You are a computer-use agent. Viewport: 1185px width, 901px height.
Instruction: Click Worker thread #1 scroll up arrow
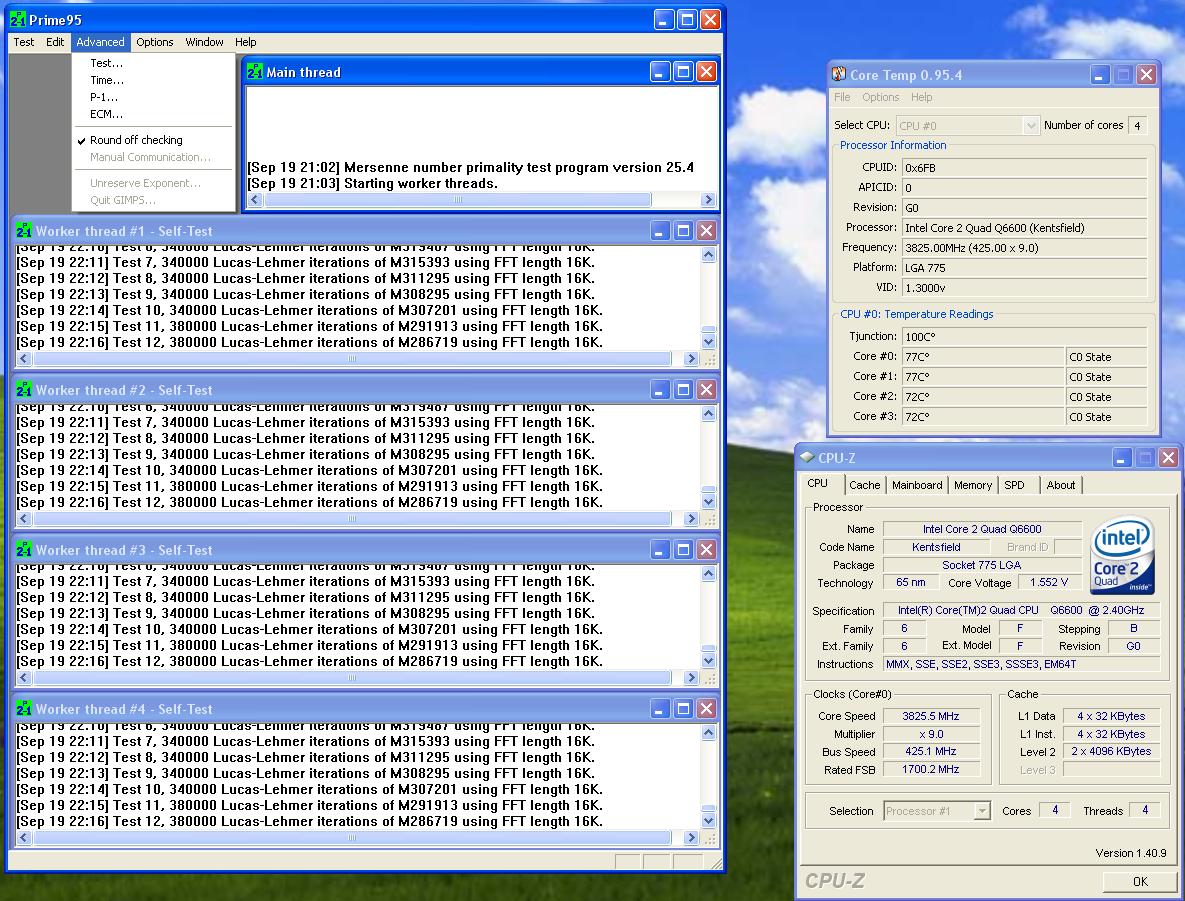click(x=708, y=255)
